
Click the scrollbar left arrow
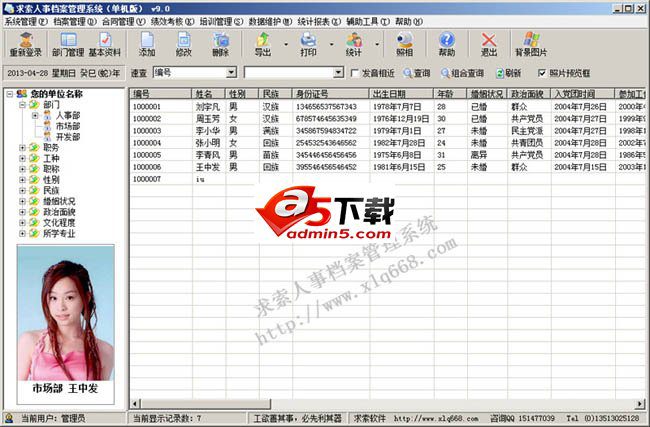(135, 403)
